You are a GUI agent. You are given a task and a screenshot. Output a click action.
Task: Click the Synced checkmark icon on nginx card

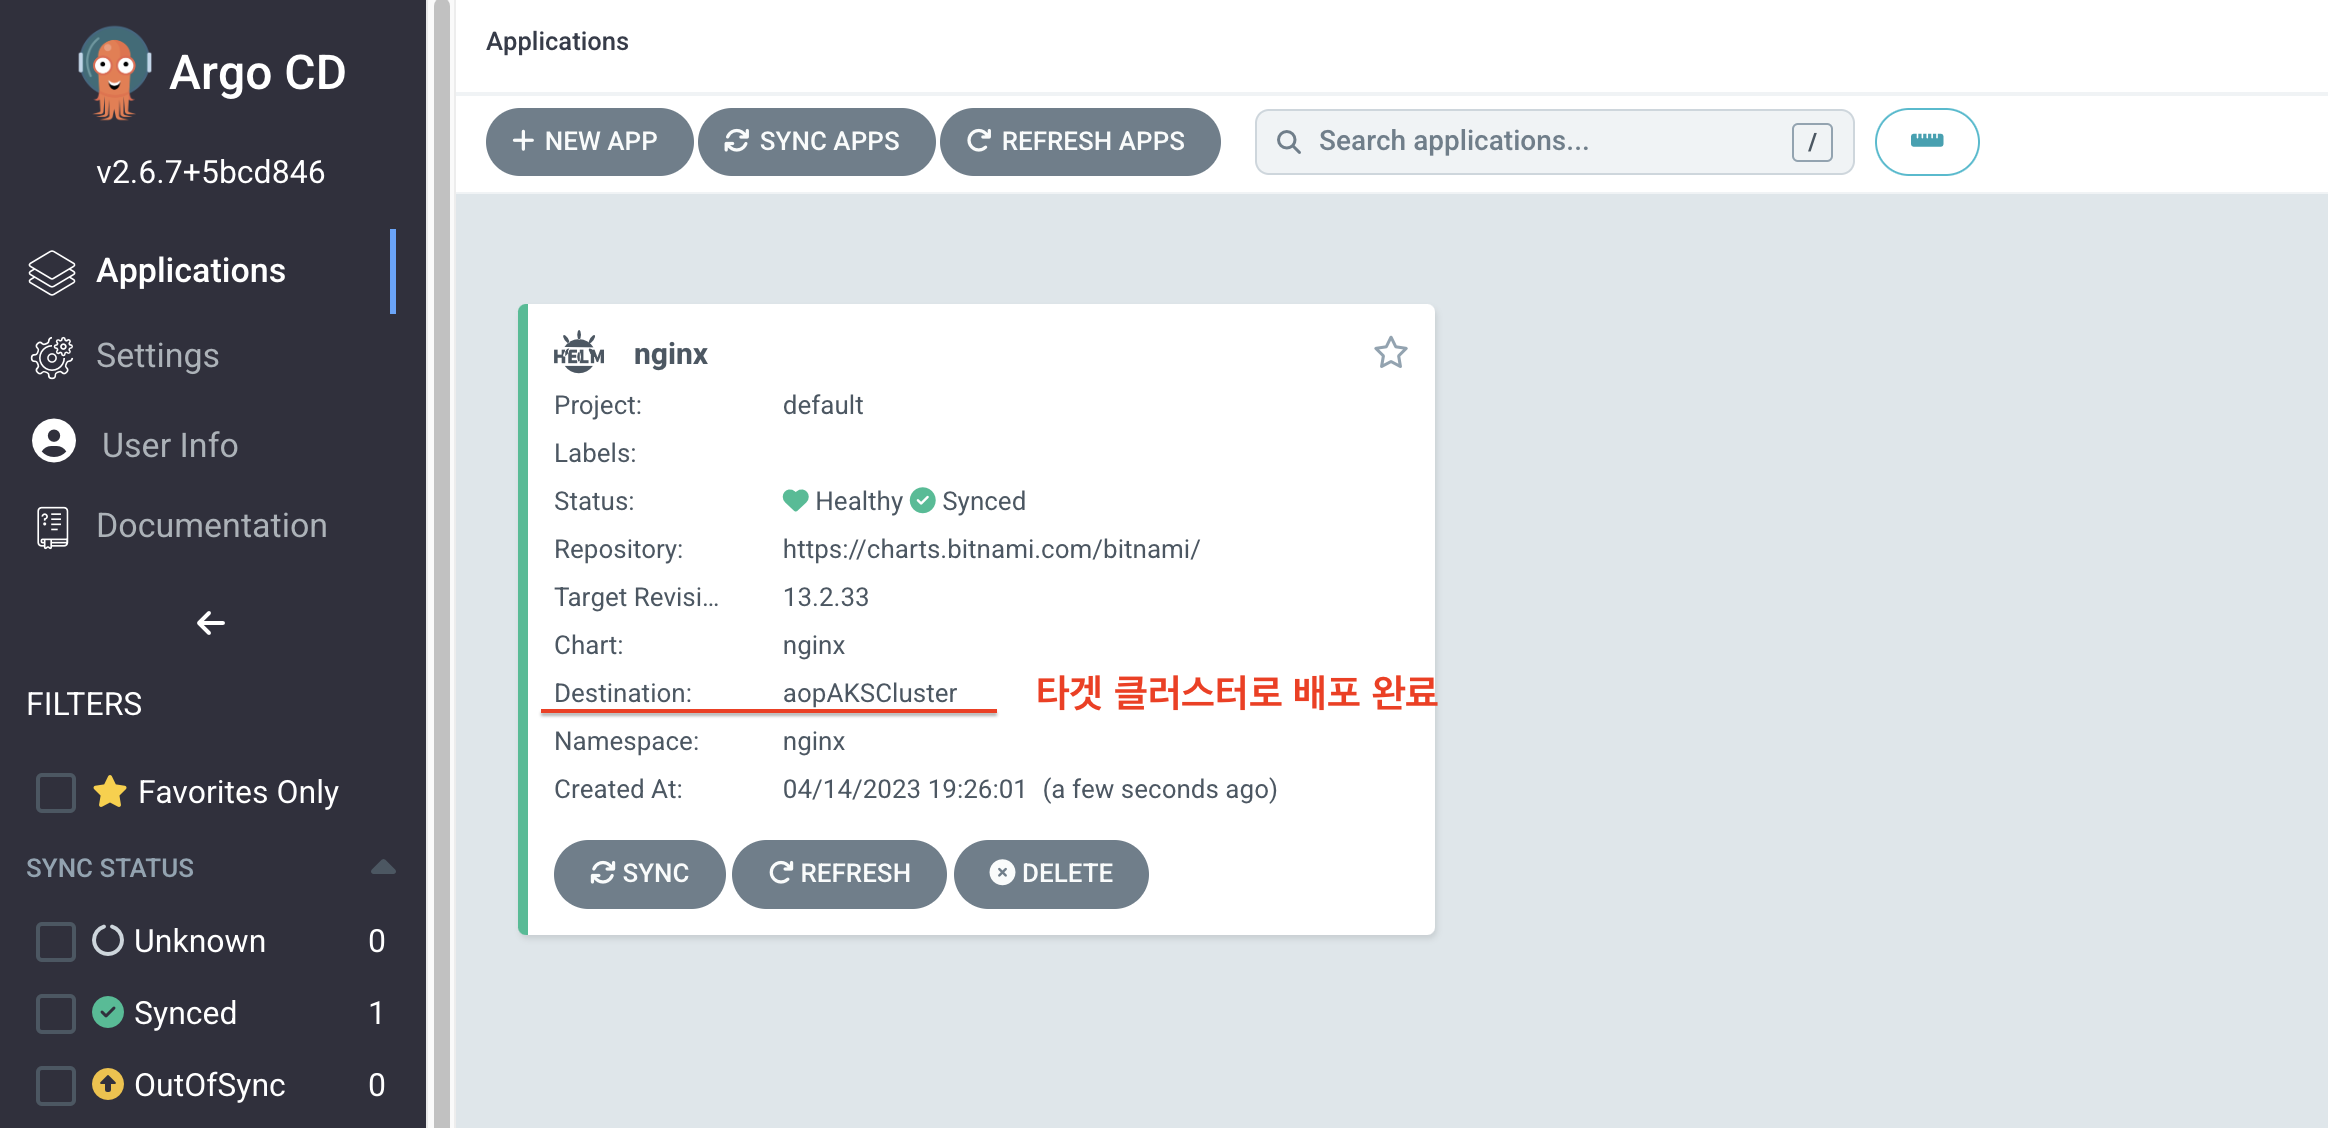tap(923, 500)
